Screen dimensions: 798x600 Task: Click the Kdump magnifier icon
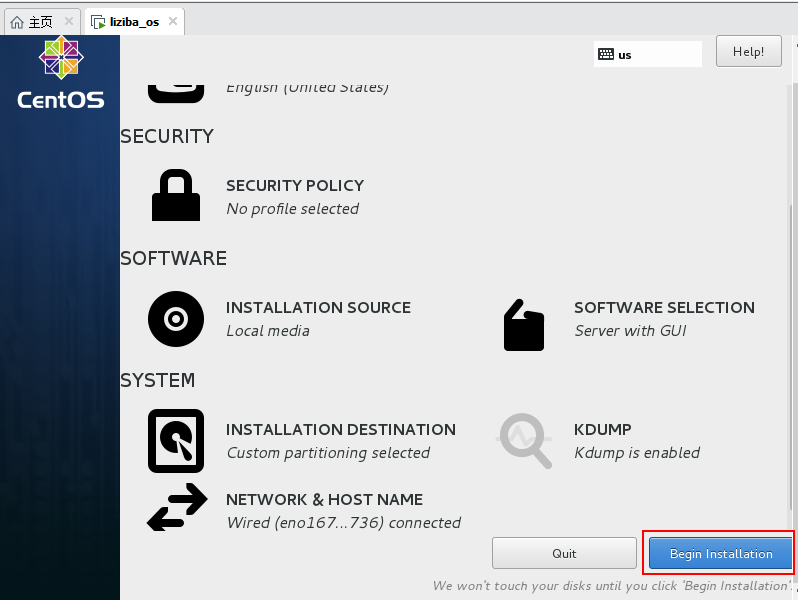[x=525, y=441]
